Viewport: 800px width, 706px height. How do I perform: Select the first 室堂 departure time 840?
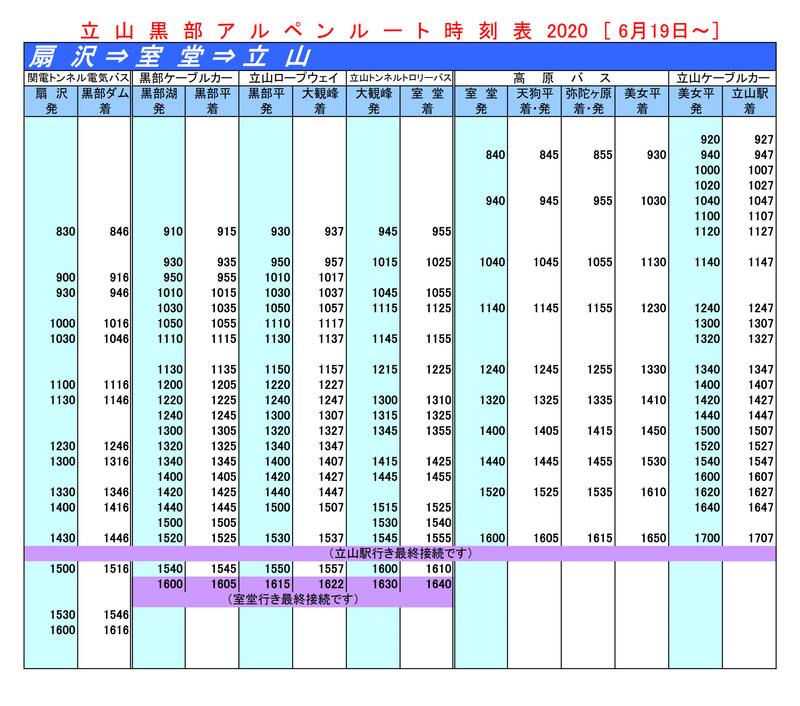(495, 155)
